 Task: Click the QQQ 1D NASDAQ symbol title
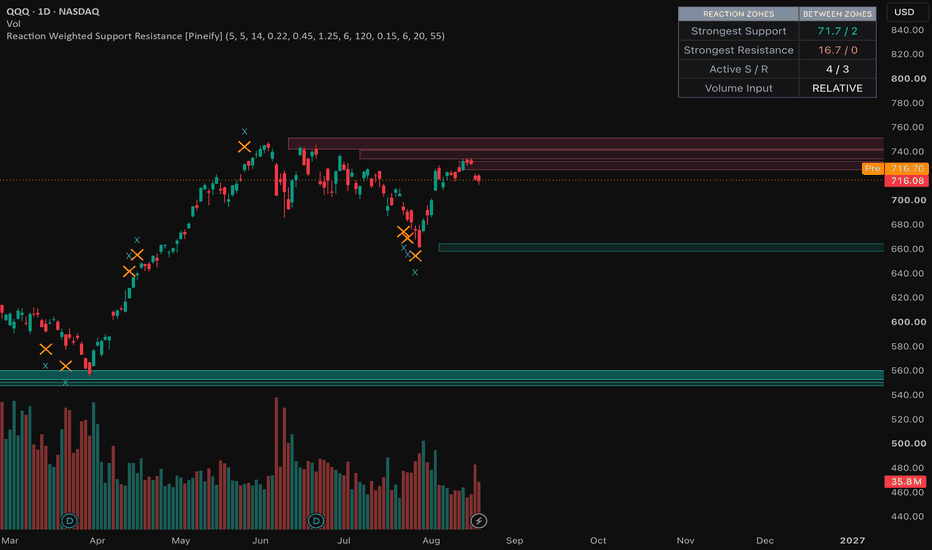(53, 11)
